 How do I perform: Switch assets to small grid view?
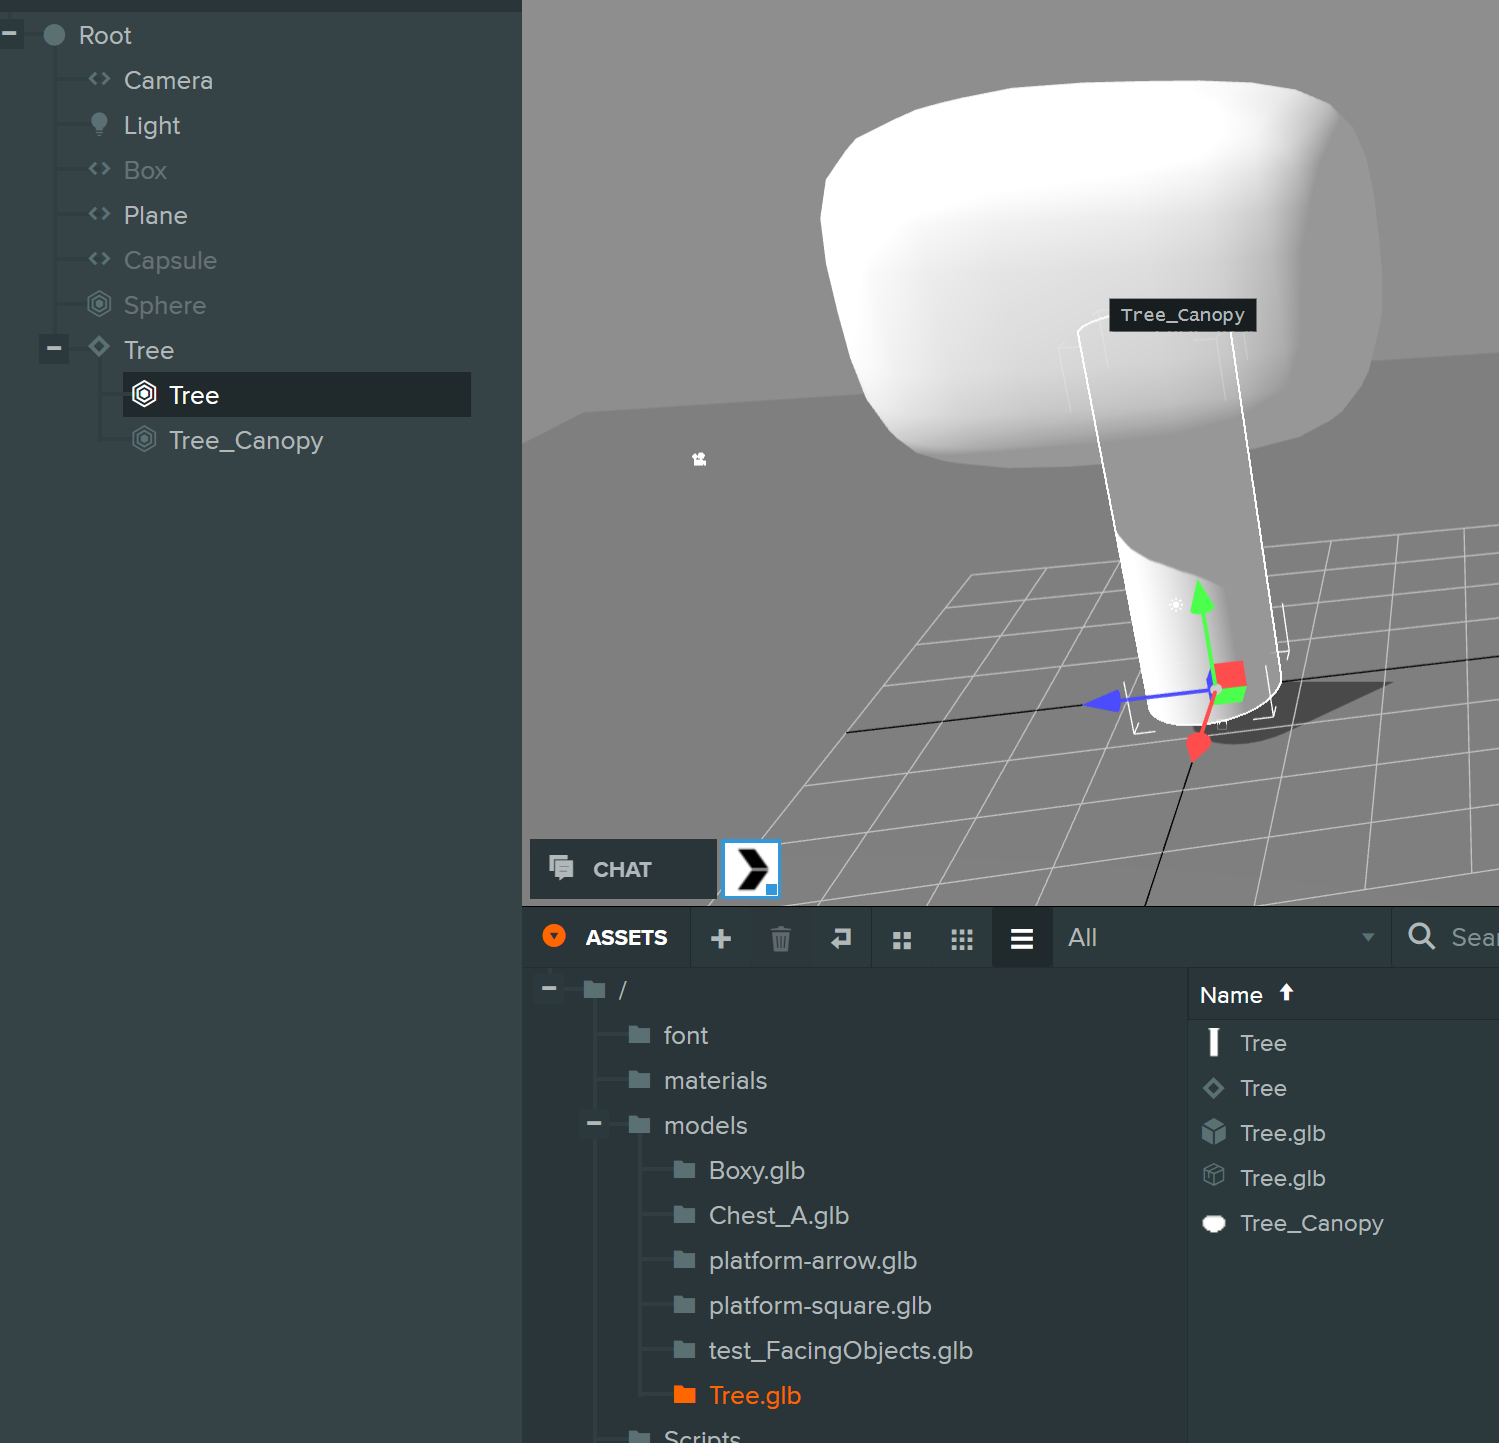pyautogui.click(x=961, y=939)
